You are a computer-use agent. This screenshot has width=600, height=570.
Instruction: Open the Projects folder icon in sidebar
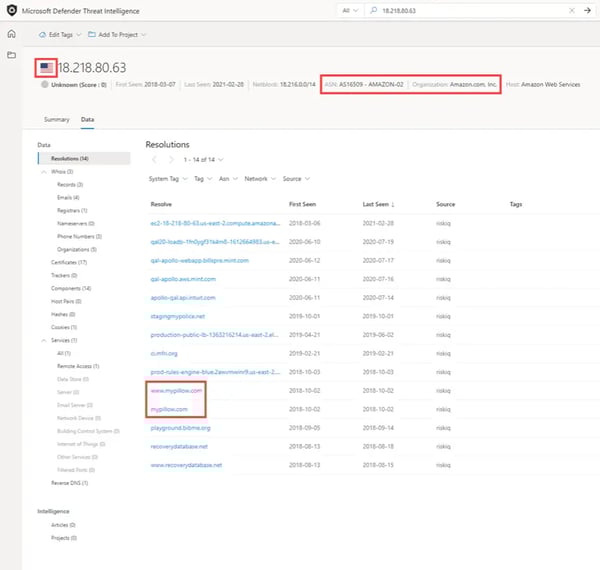click(x=11, y=55)
